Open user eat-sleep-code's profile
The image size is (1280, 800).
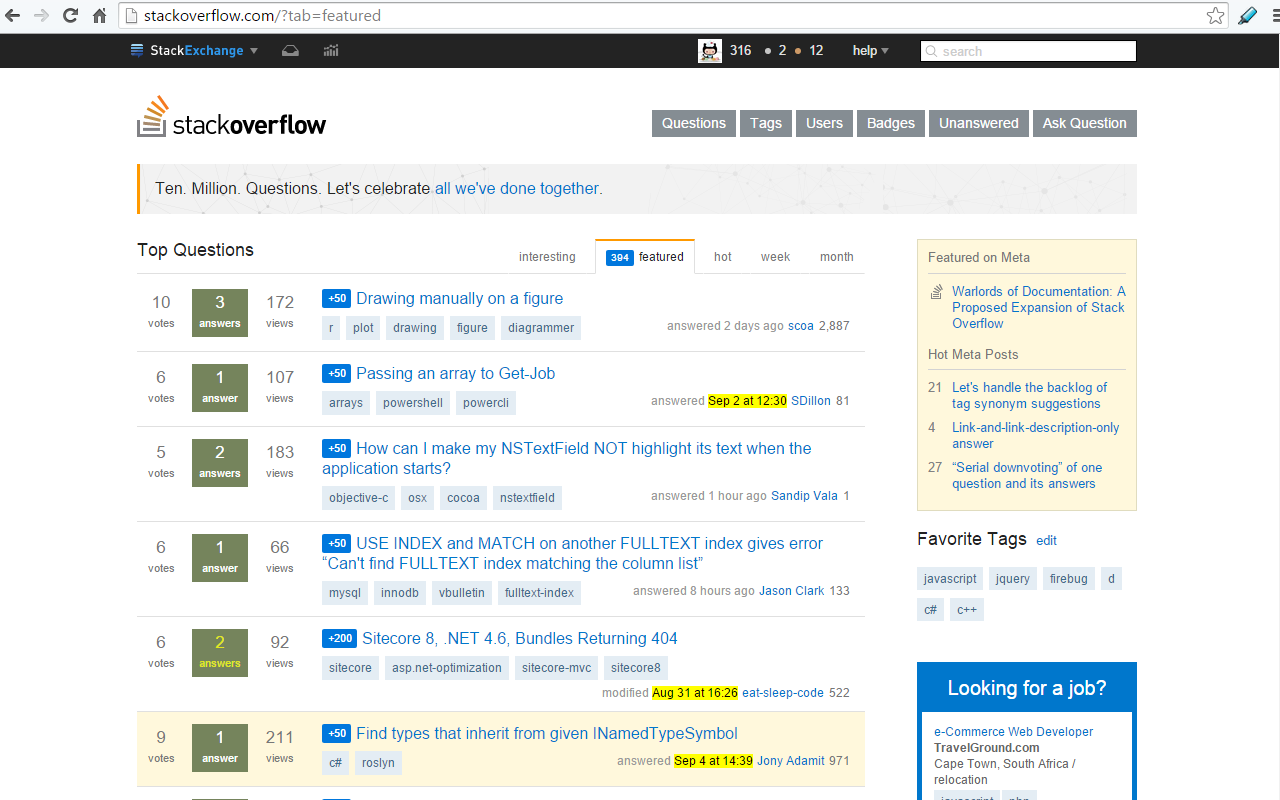[x=783, y=693]
